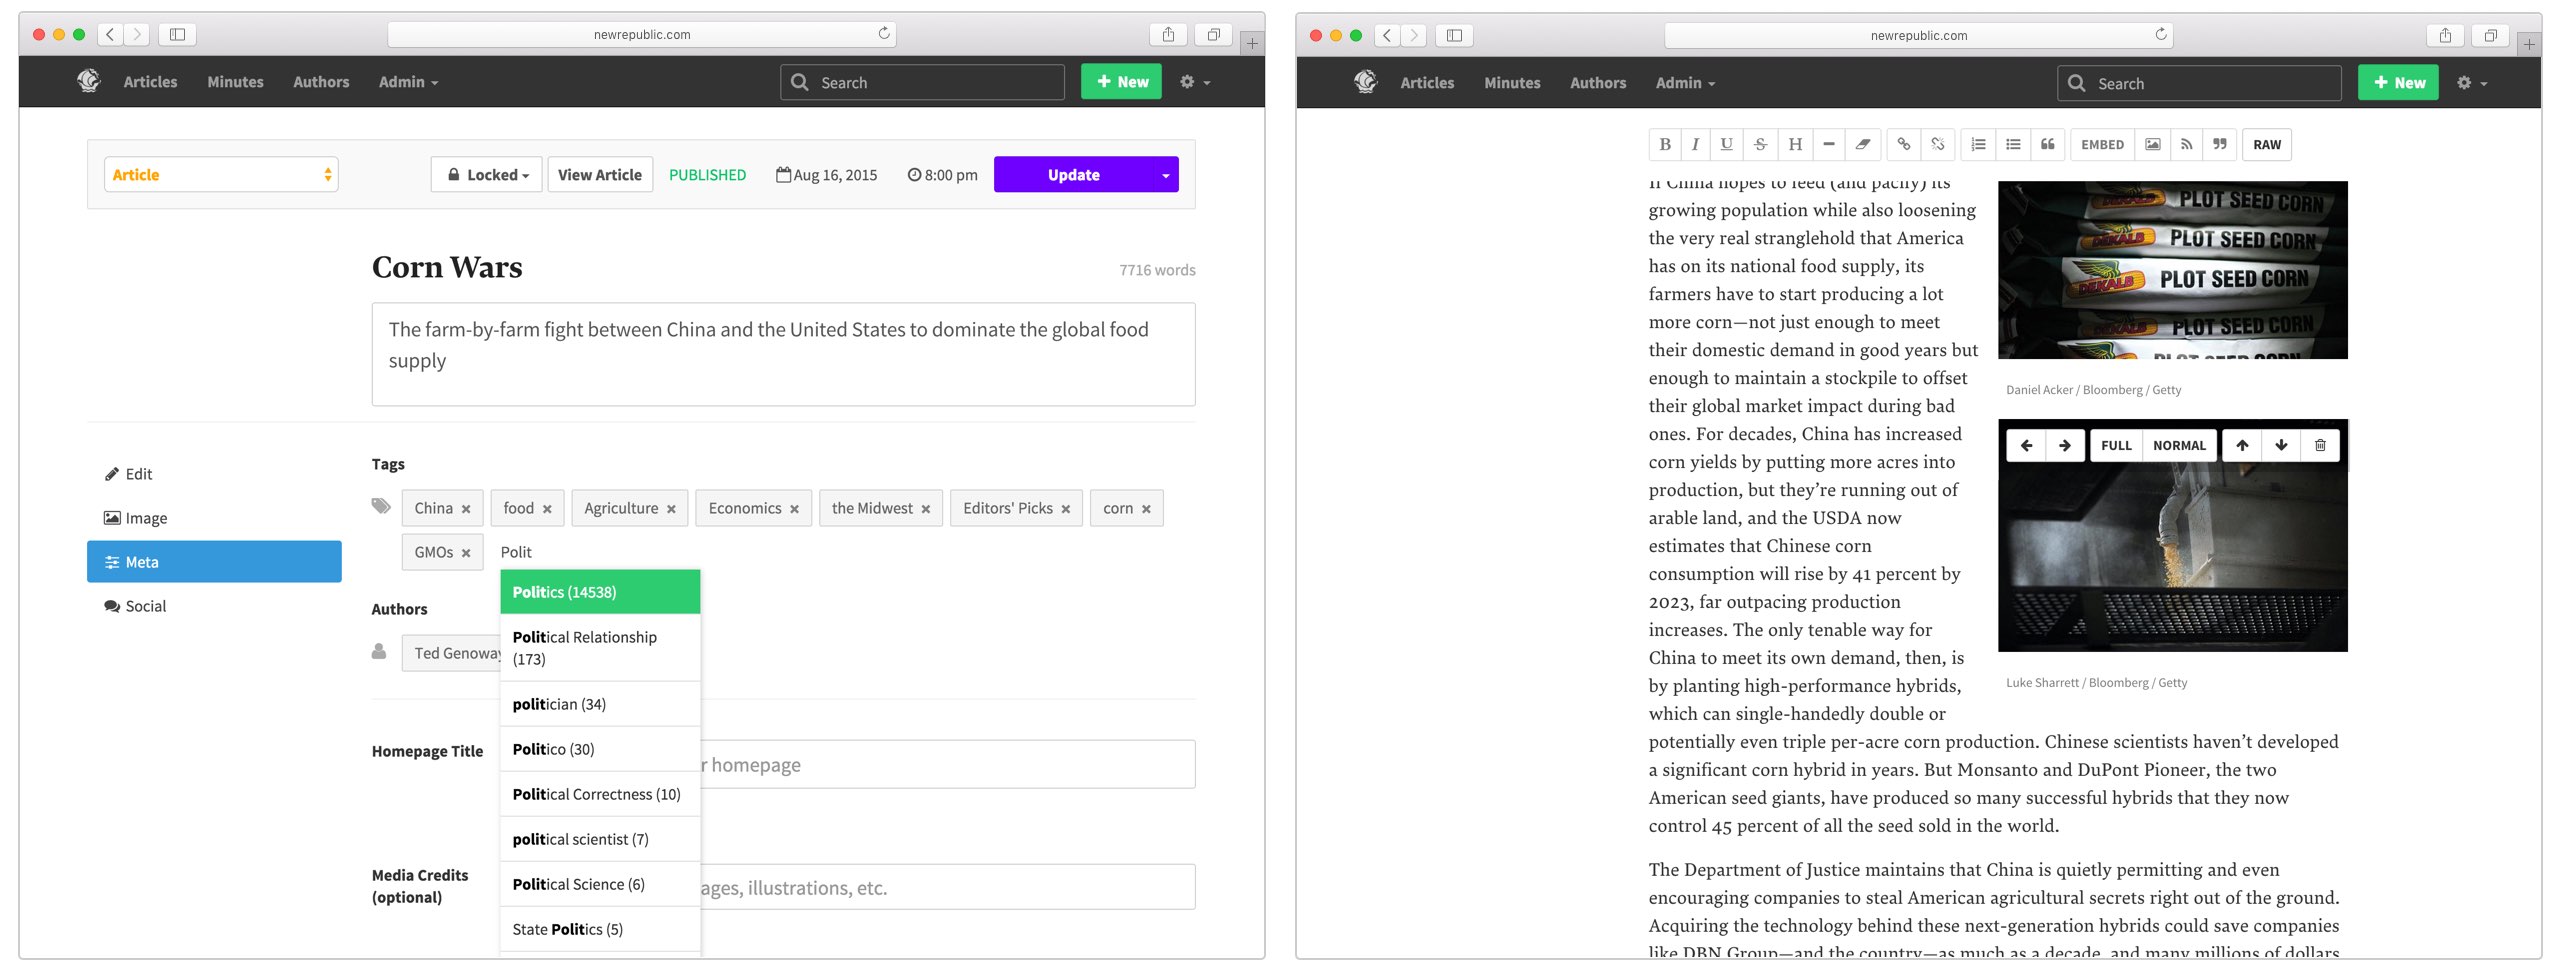Screen dimensions: 2560x970
Task: Open the Update button's dropdown arrow
Action: (1166, 174)
